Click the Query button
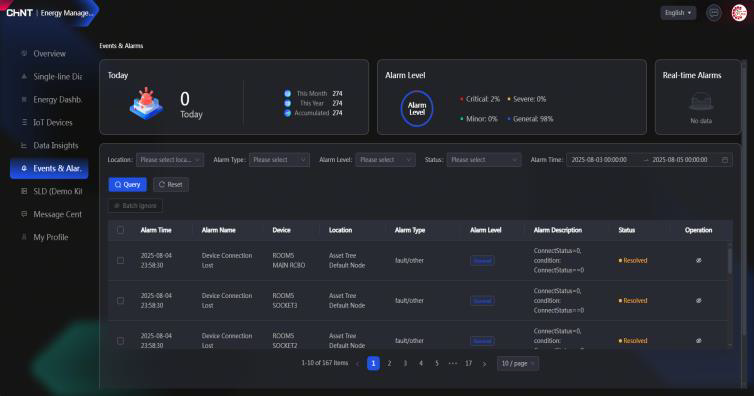 (x=127, y=185)
